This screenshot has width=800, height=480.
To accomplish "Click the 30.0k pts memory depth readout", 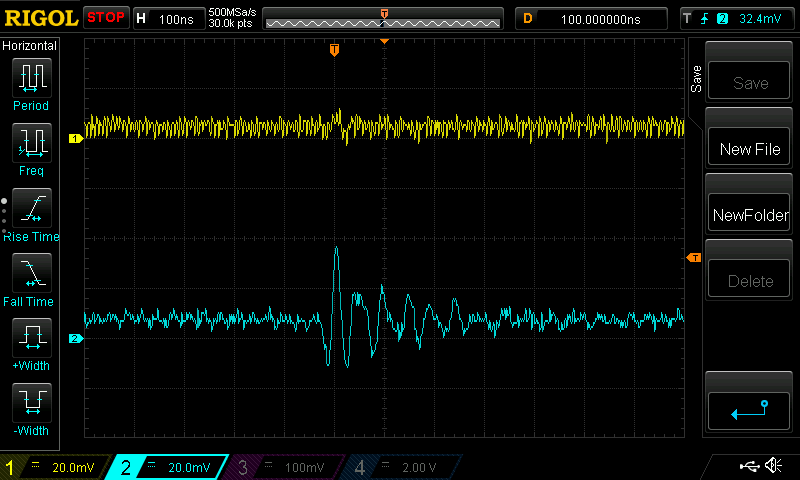I will coord(231,23).
